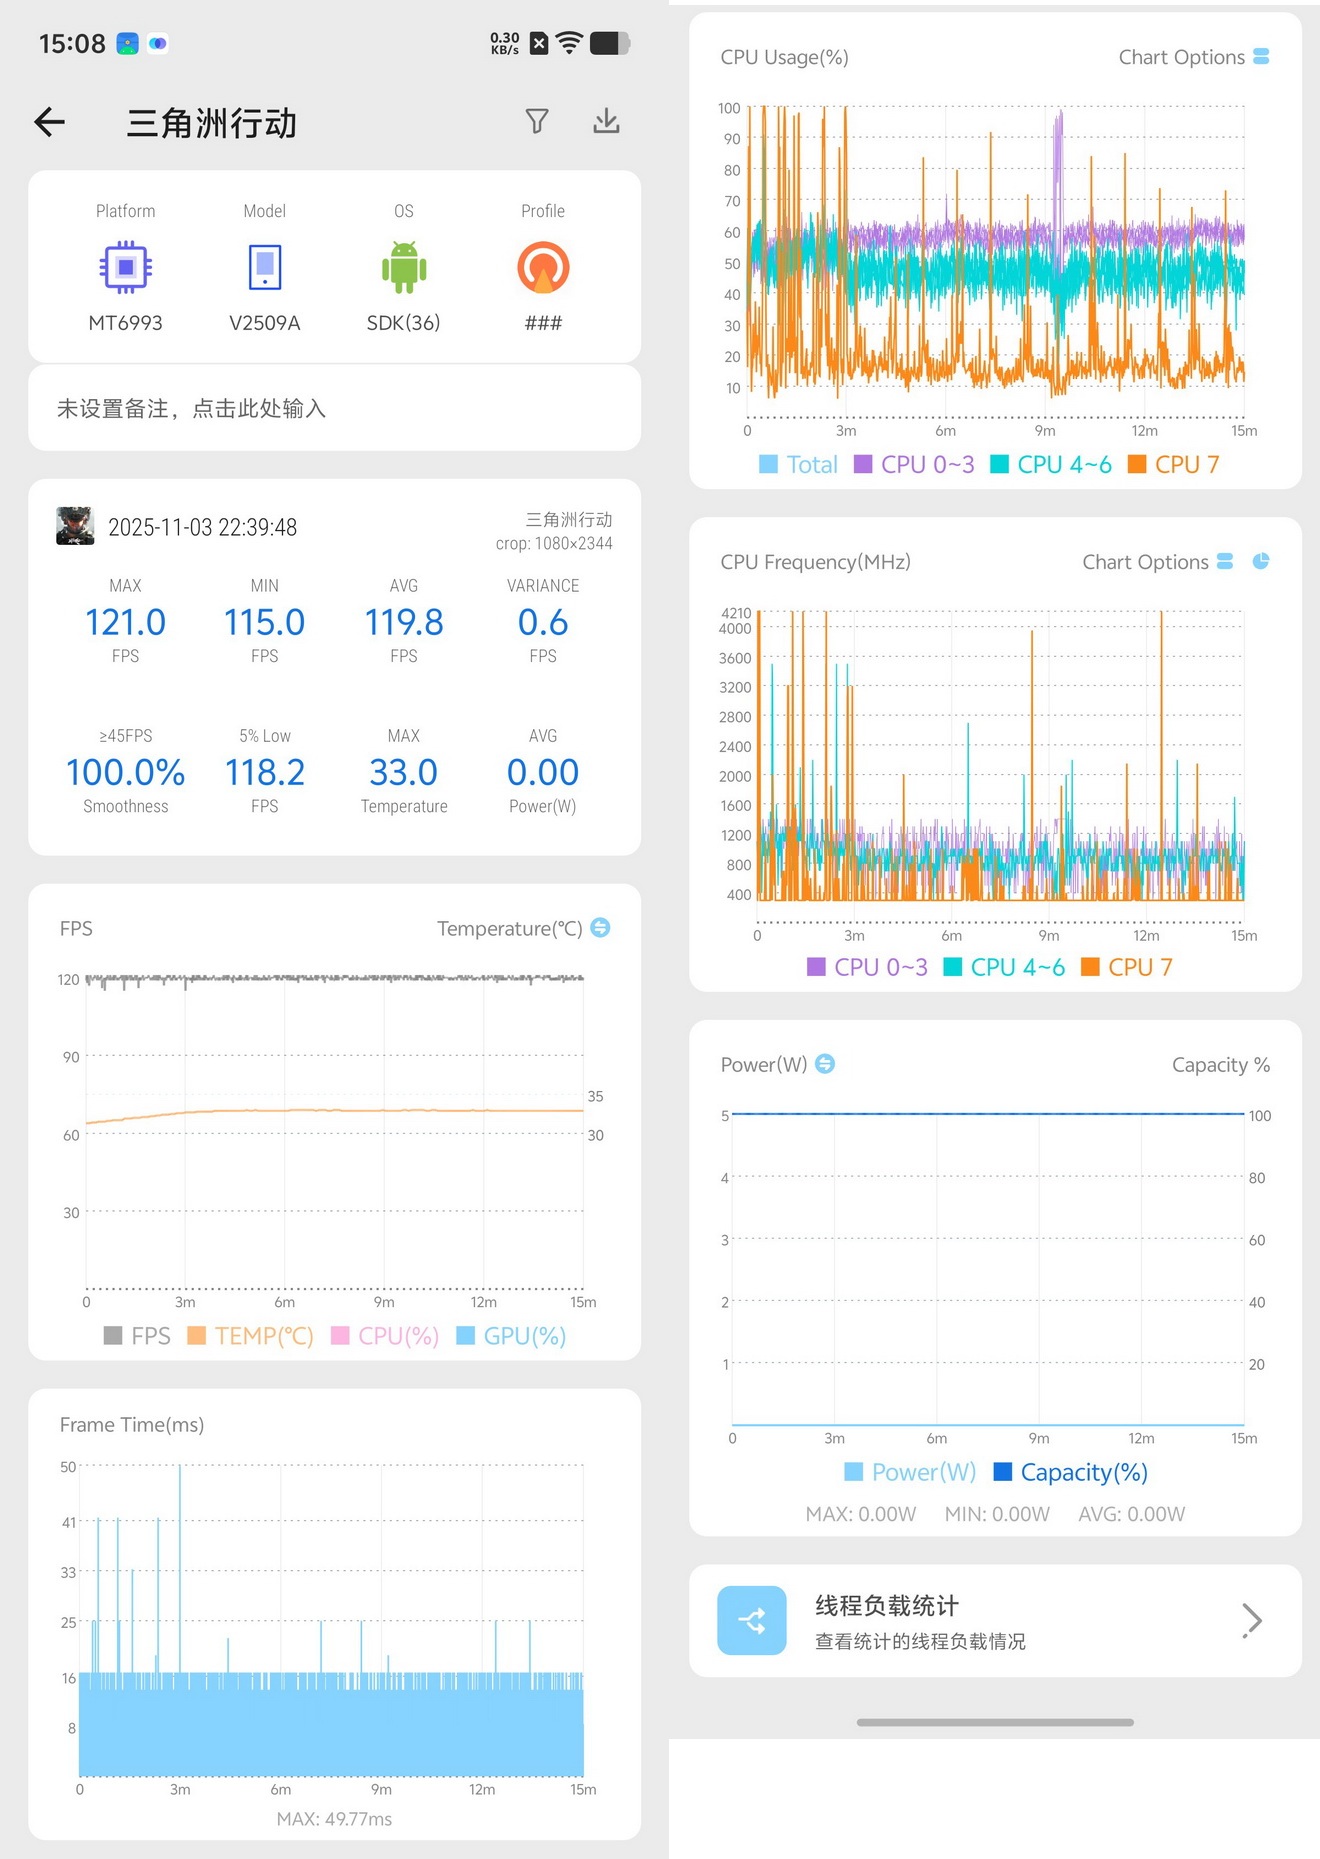Click the VARIANCE value 0.6
This screenshot has width=1320, height=1859.
(x=543, y=622)
